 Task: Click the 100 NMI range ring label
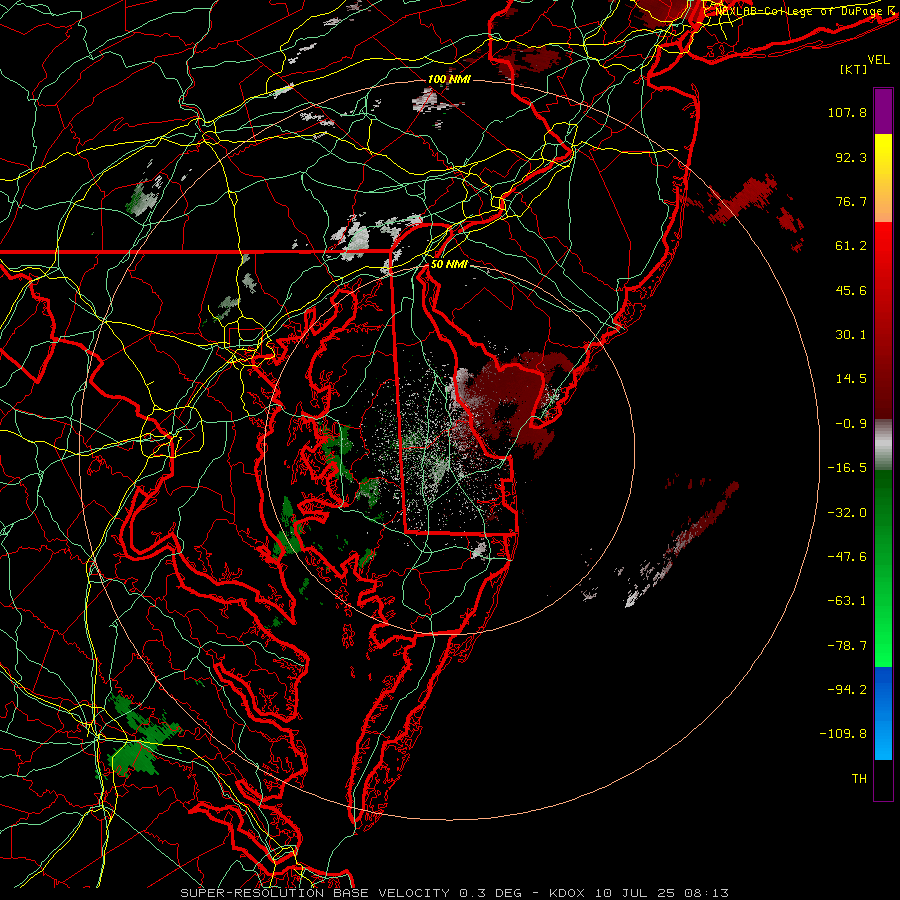pos(449,79)
